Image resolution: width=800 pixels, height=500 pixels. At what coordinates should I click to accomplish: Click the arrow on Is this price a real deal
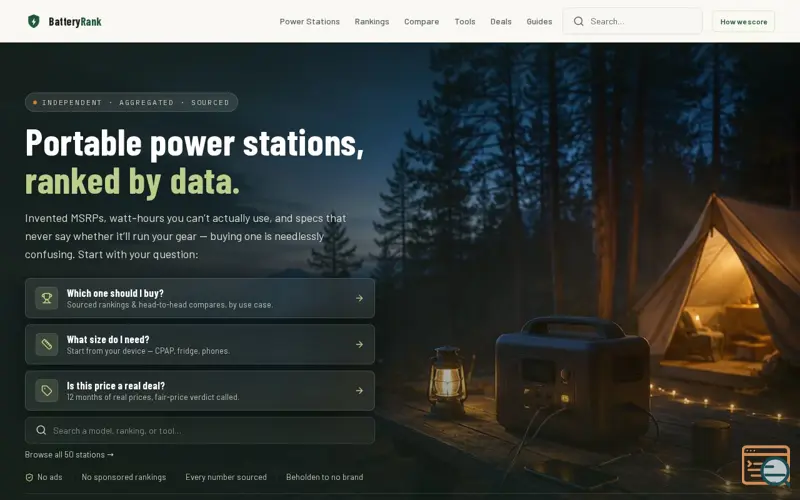pyautogui.click(x=359, y=391)
